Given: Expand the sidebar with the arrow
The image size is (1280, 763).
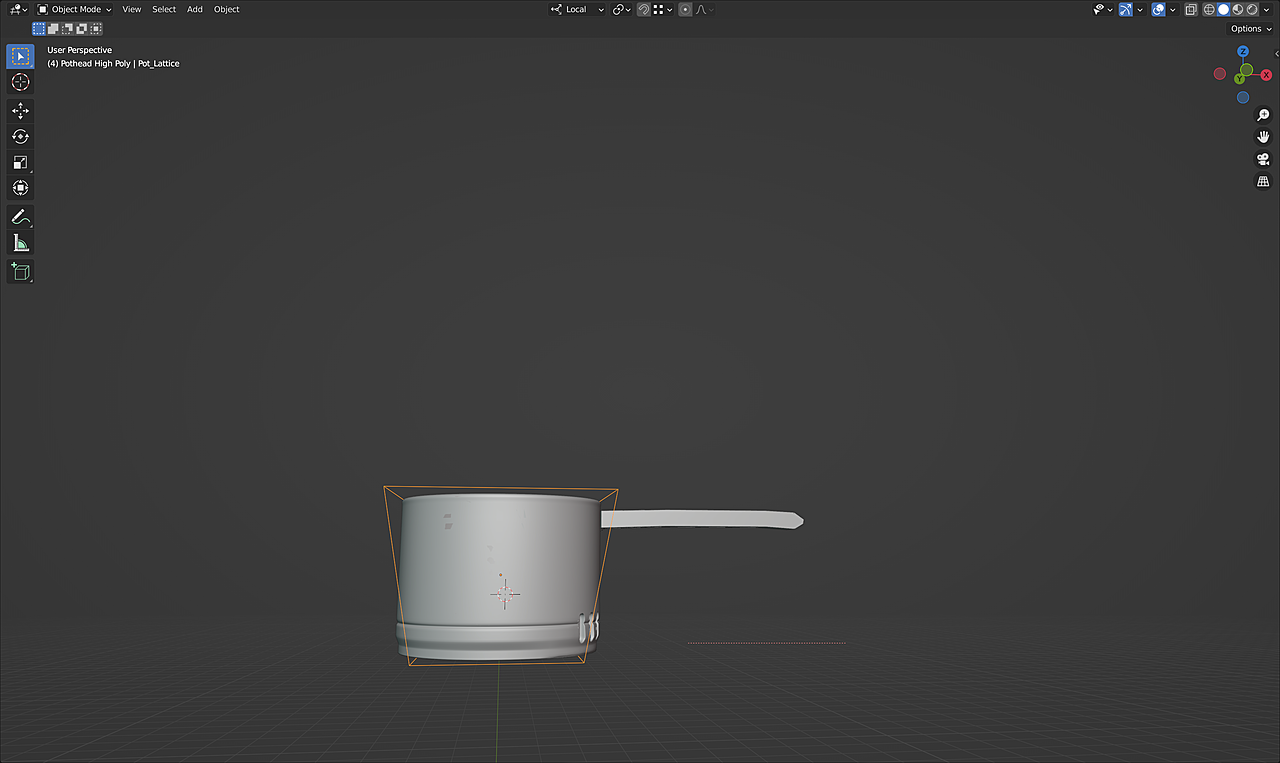Looking at the screenshot, I should (x=1276, y=53).
